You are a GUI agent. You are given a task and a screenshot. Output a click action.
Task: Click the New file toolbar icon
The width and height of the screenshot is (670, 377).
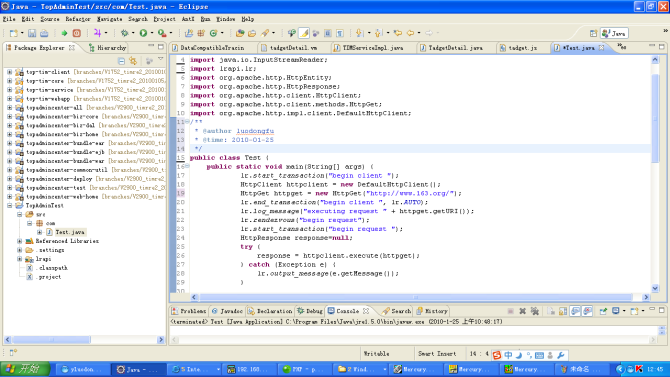tap(14, 33)
